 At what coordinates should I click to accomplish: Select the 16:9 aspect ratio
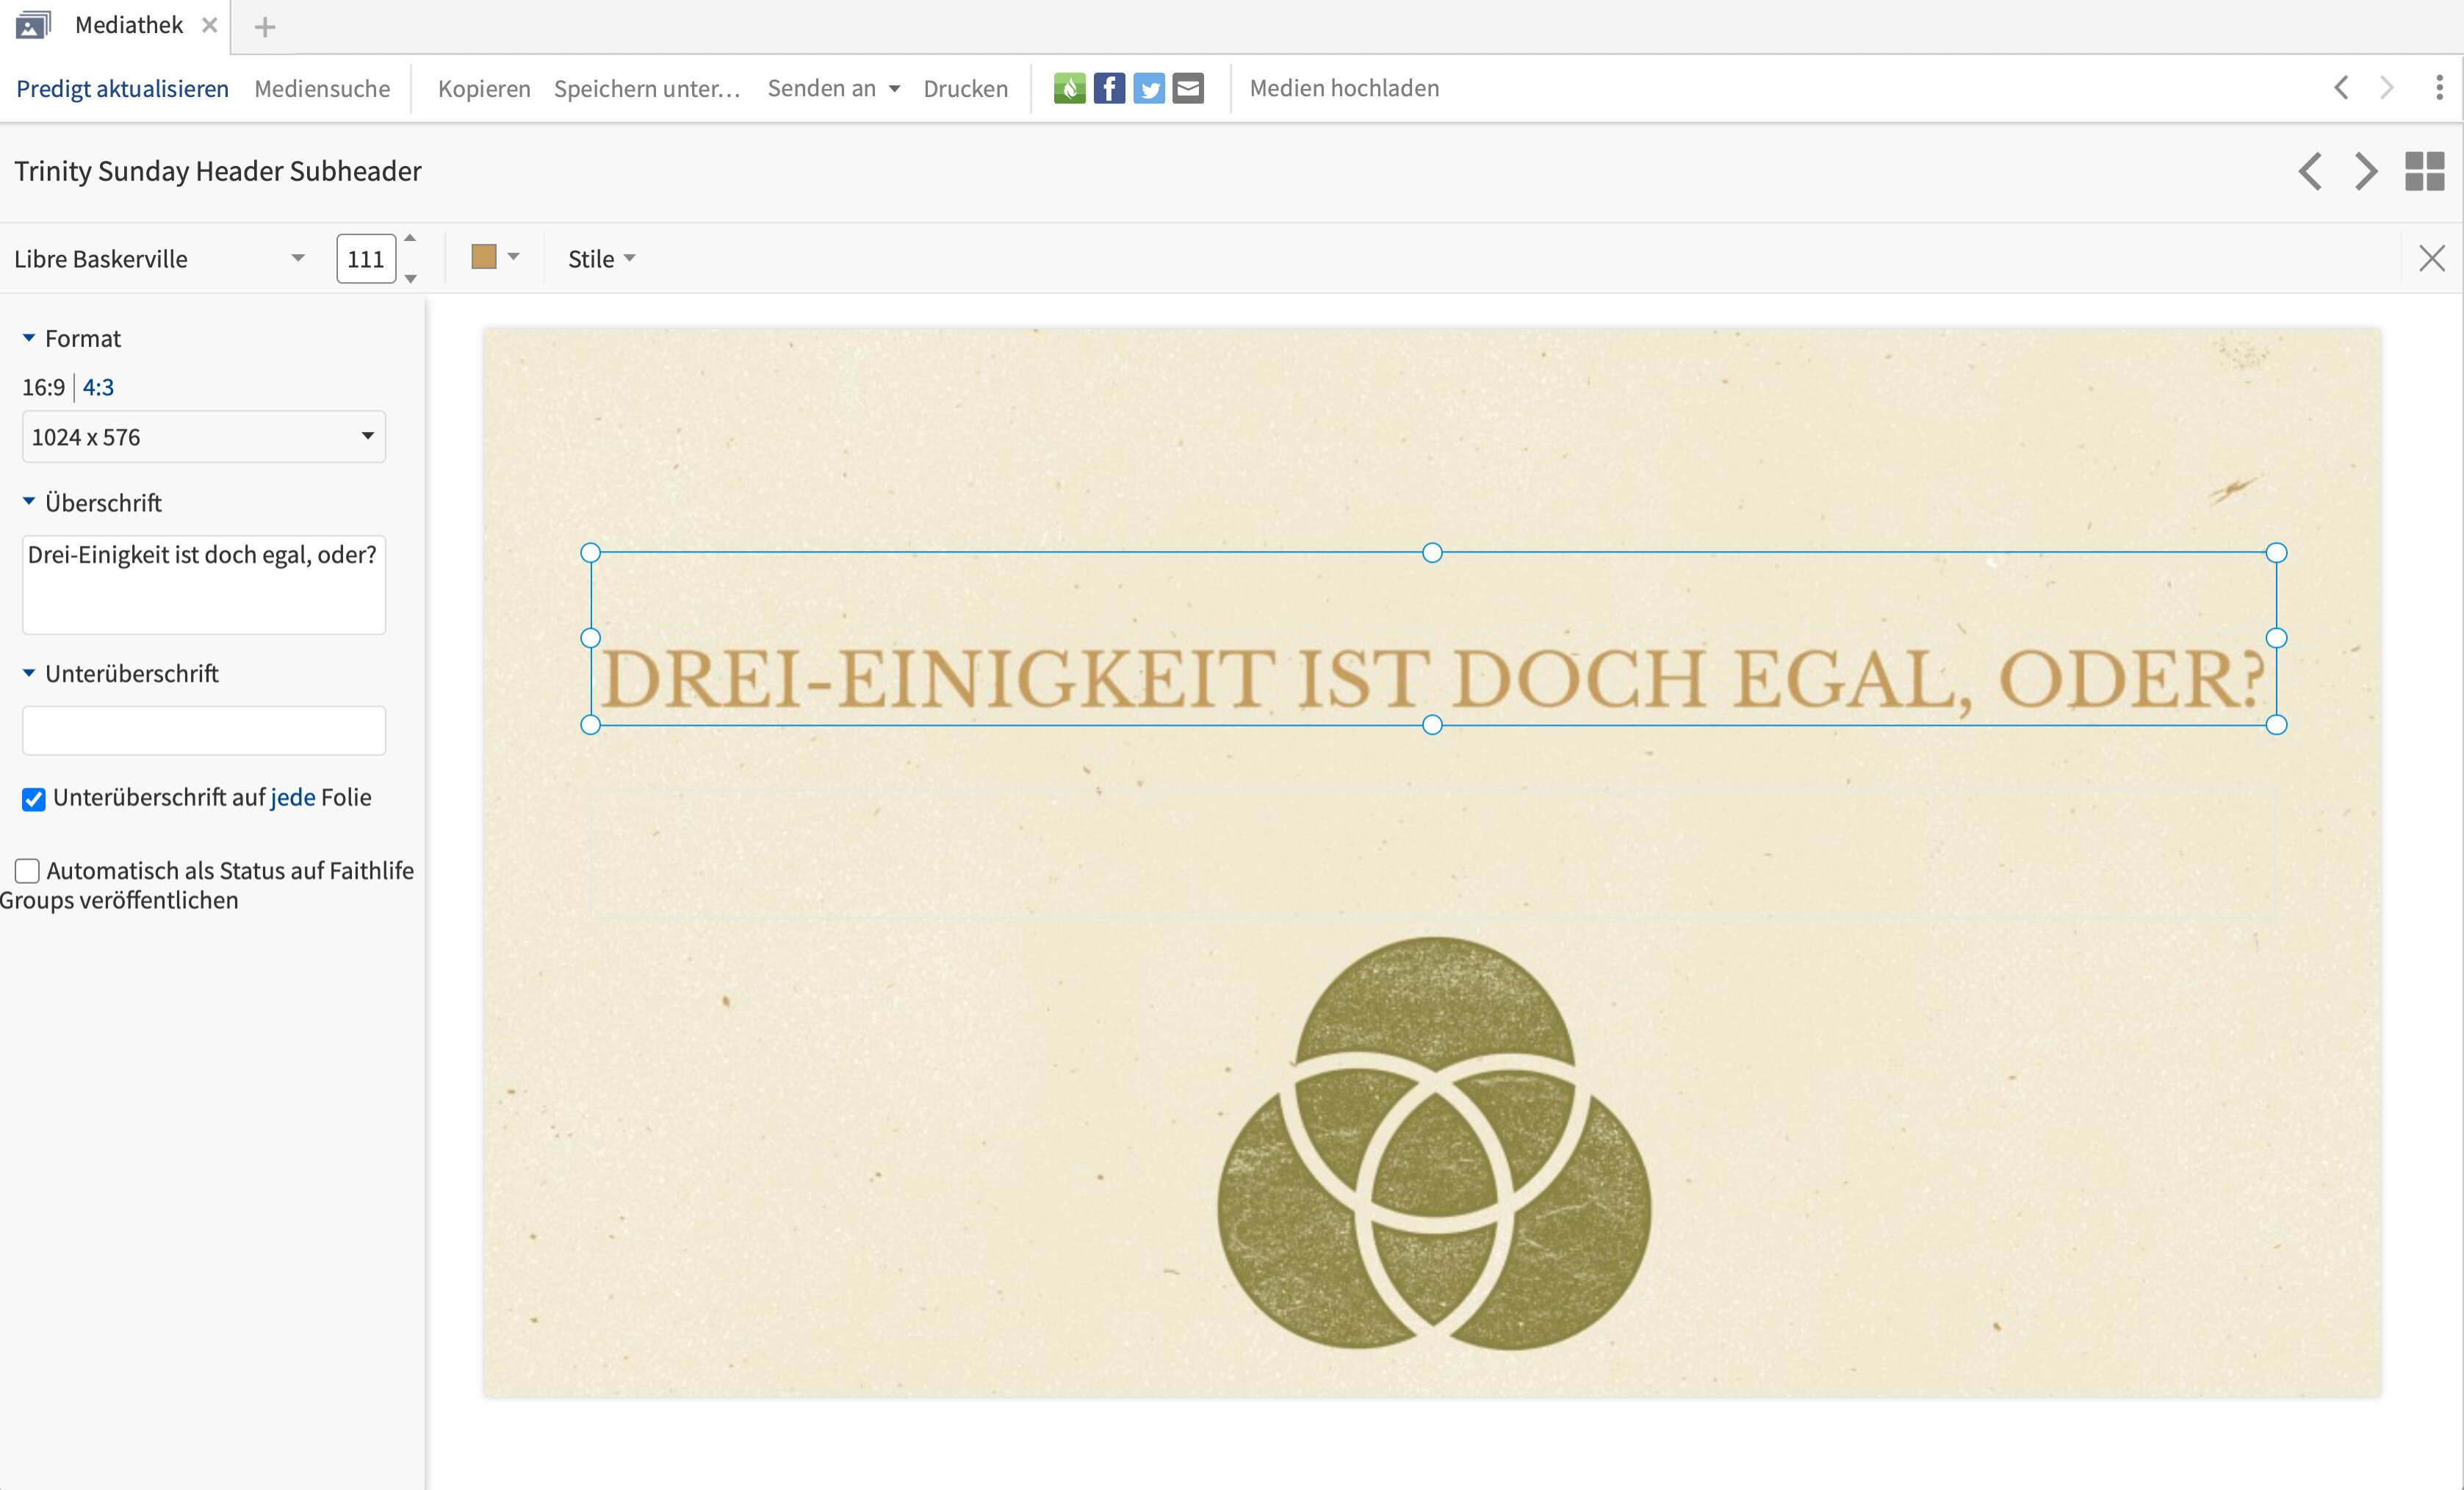tap(43, 387)
